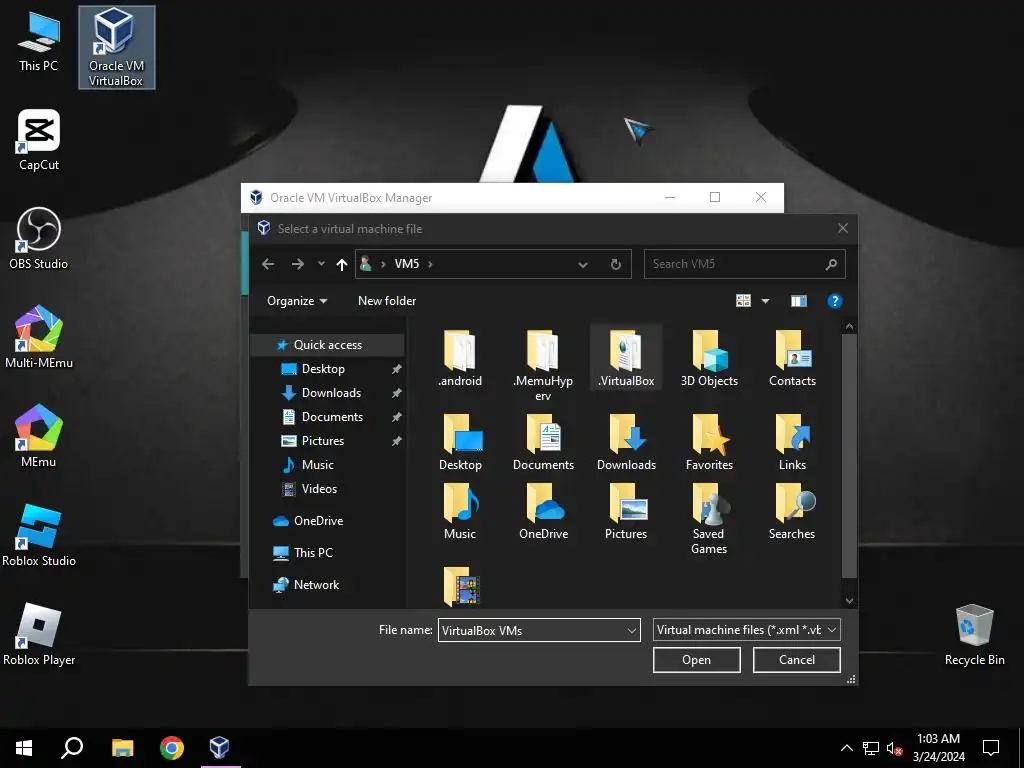1024x768 pixels.
Task: Toggle the preview pane
Action: pos(799,301)
